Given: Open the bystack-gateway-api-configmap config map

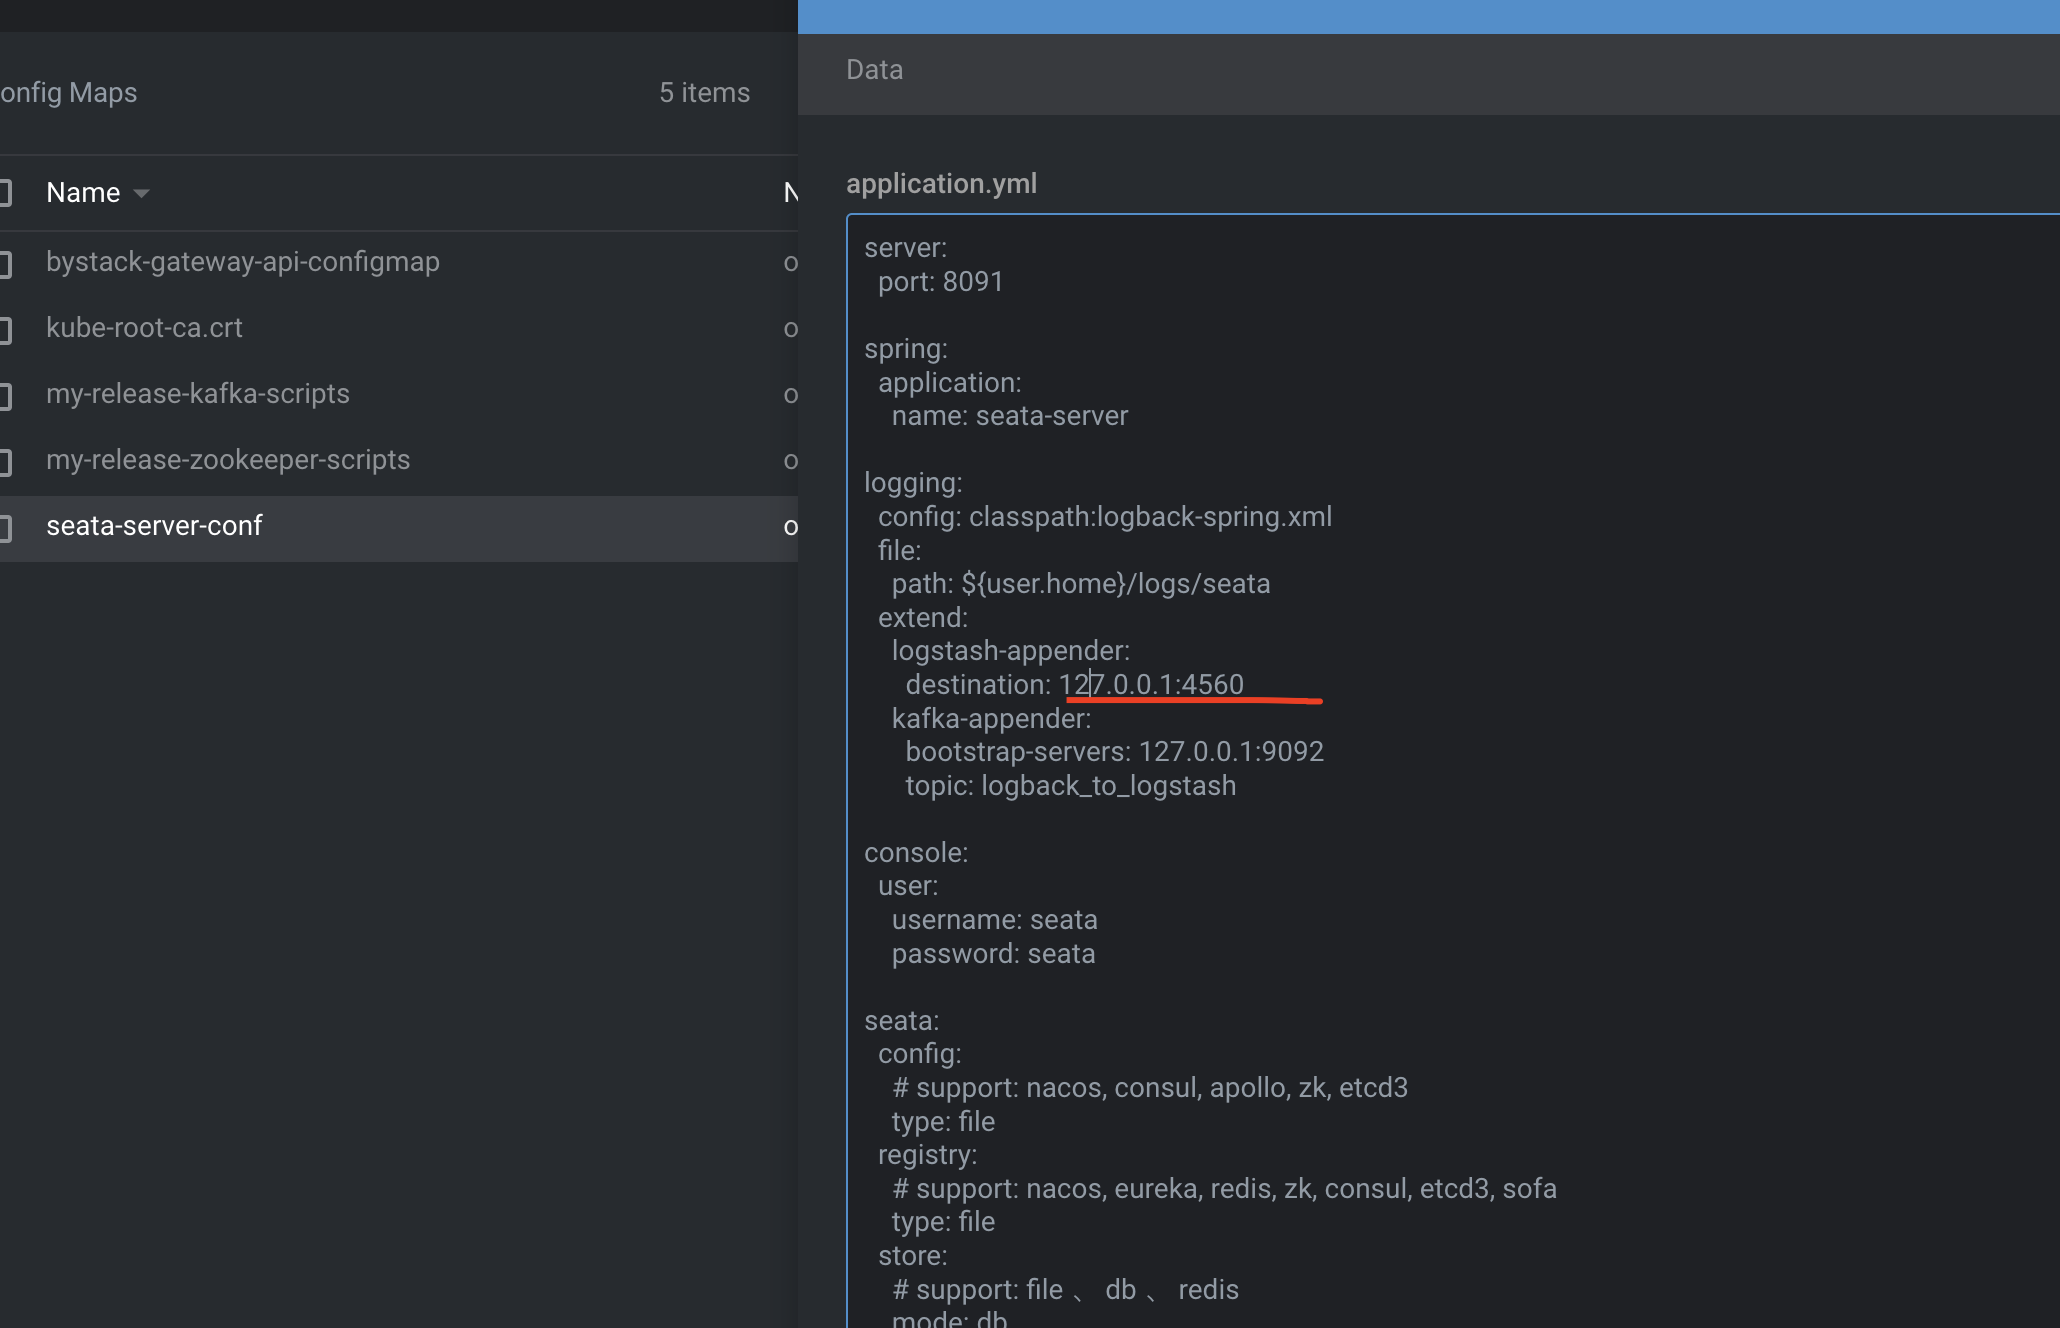Looking at the screenshot, I should pyautogui.click(x=242, y=262).
